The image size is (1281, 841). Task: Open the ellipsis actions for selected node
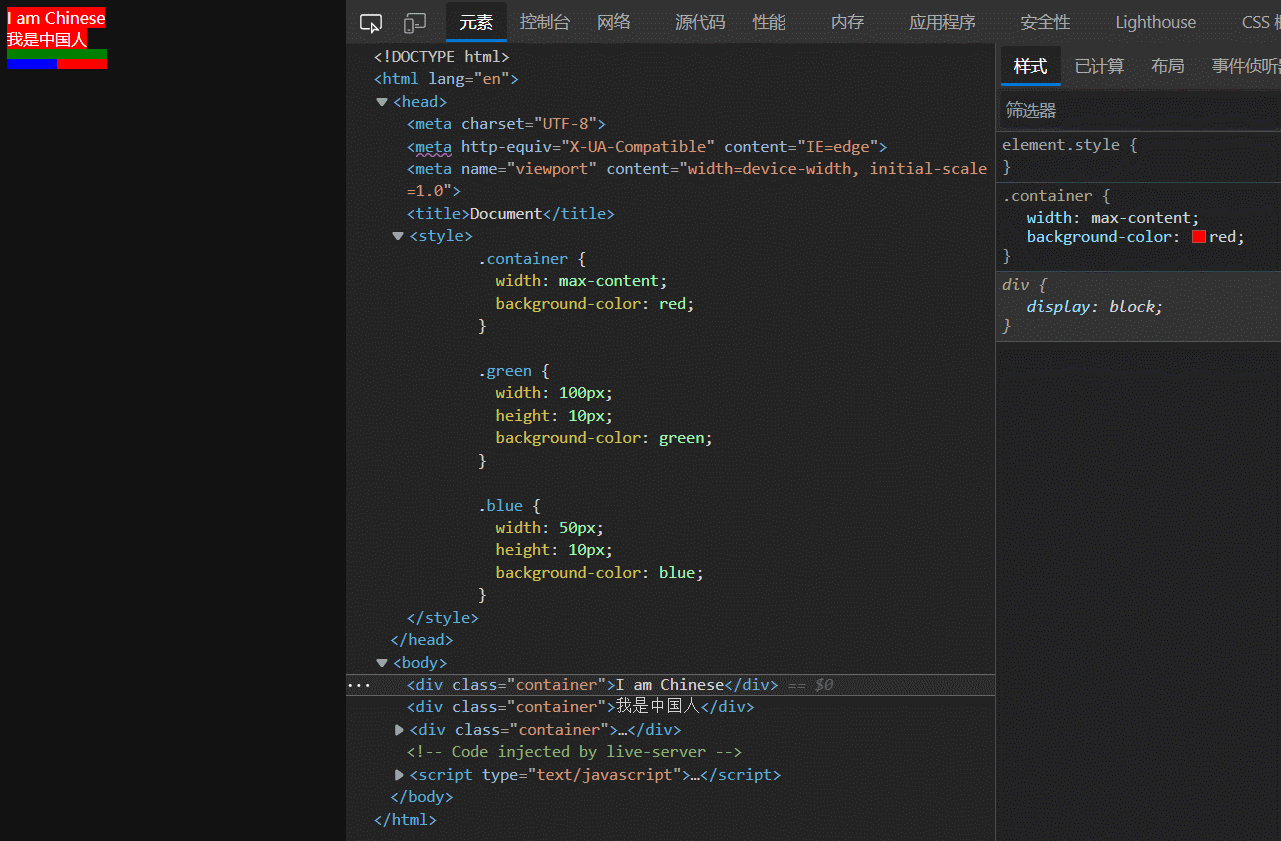(x=358, y=685)
